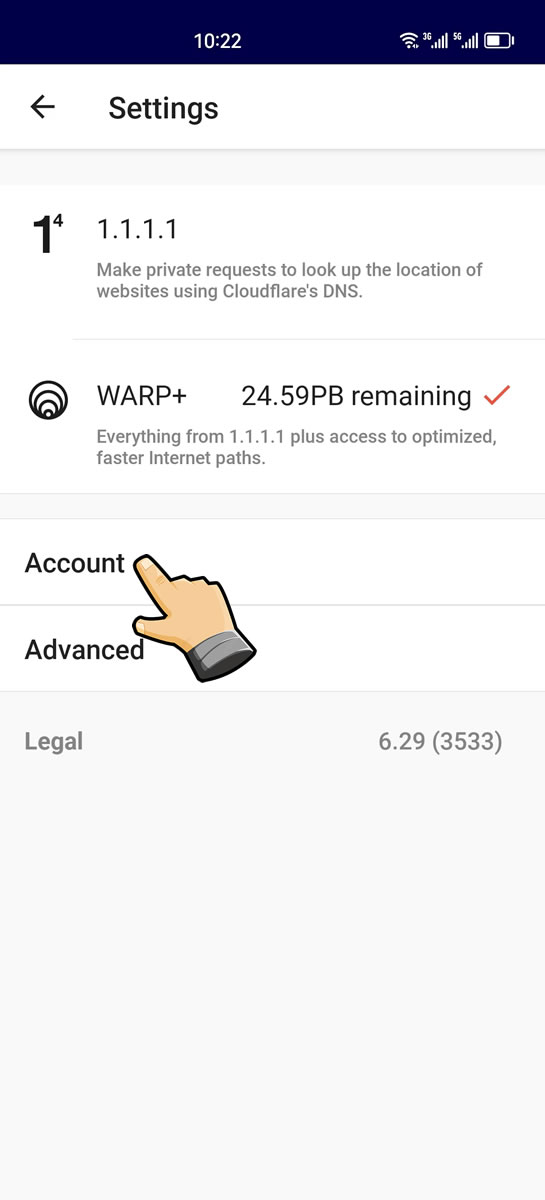Tap the 24.59PB remaining data label
The height and width of the screenshot is (1200, 545).
coord(356,397)
